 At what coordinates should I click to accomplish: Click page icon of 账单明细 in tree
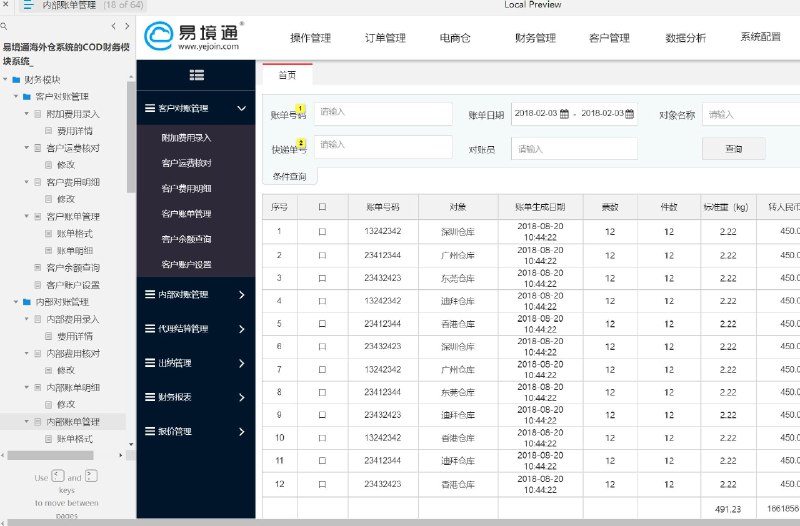click(x=48, y=251)
